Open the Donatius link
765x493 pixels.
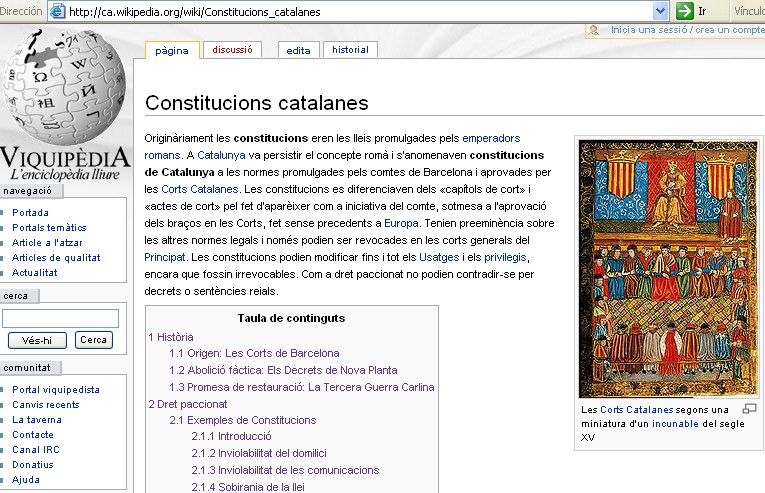[33, 465]
